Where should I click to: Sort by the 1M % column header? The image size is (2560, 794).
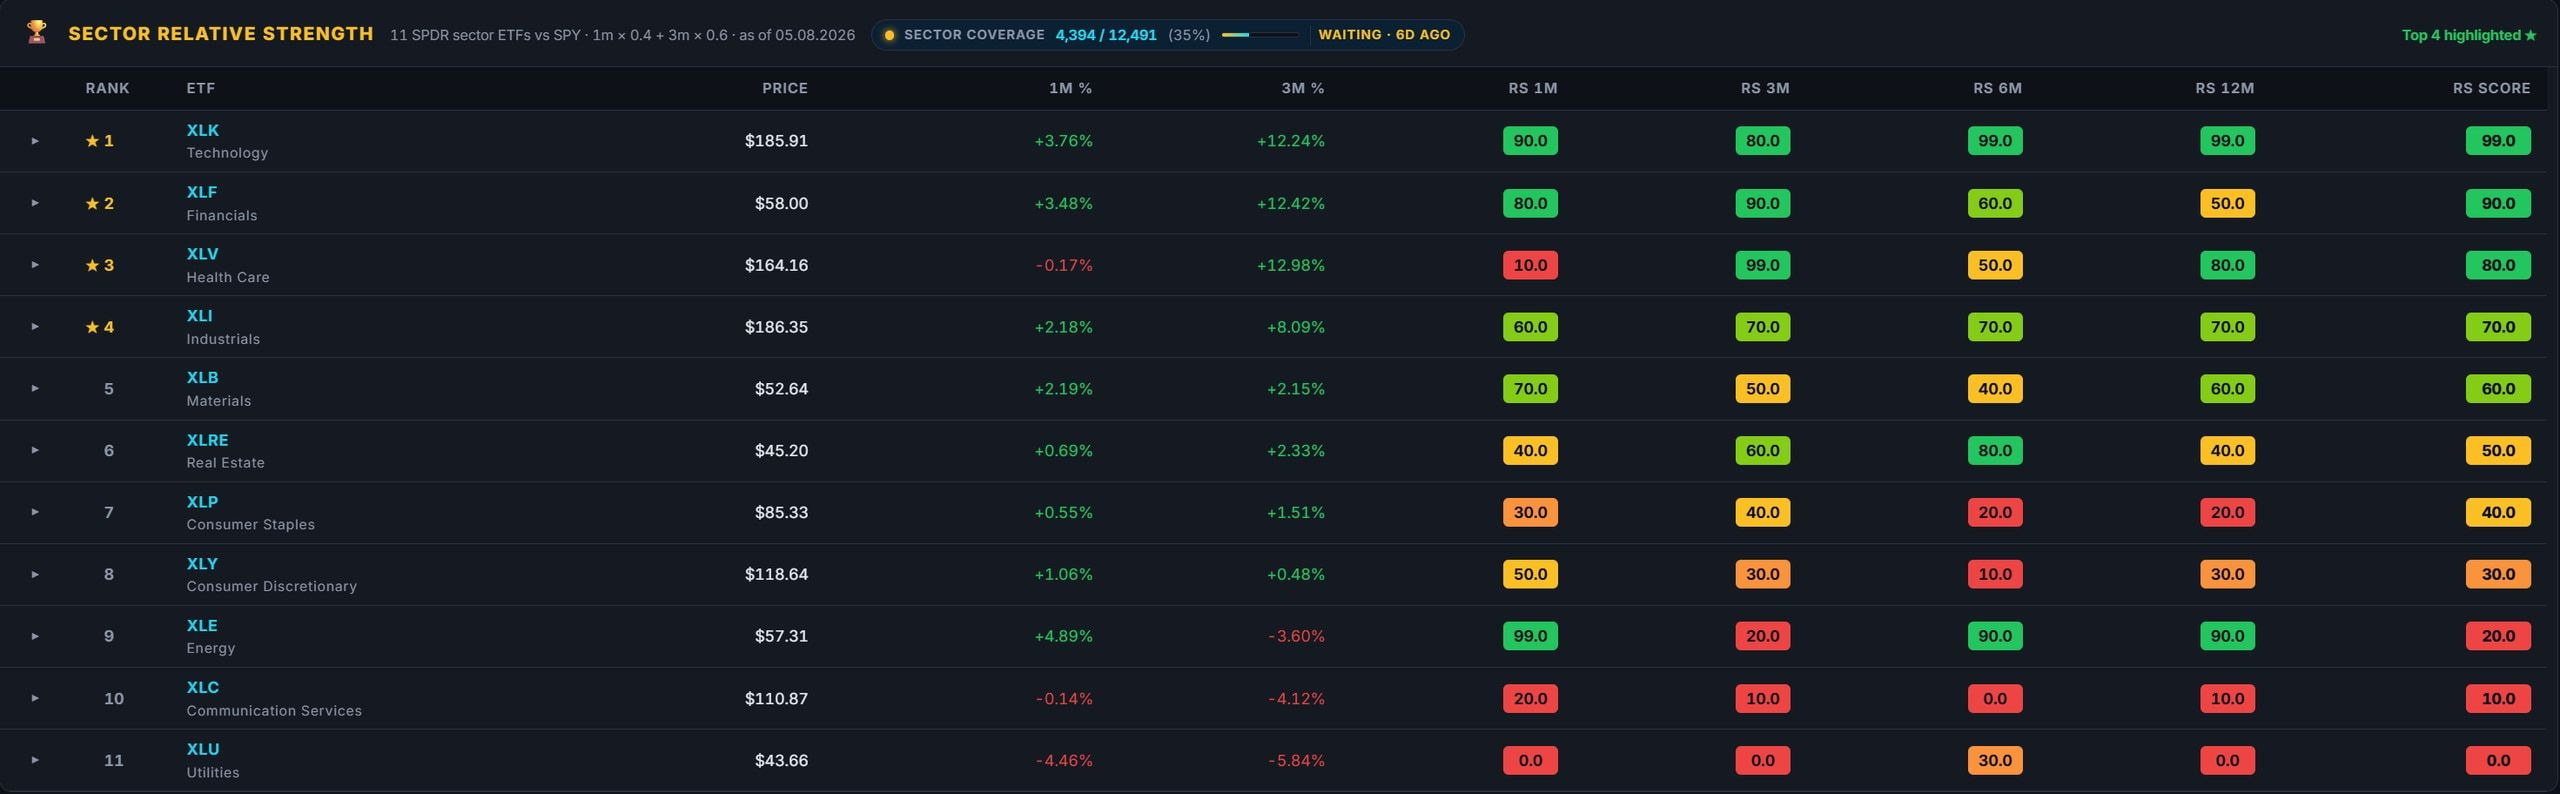[1070, 88]
